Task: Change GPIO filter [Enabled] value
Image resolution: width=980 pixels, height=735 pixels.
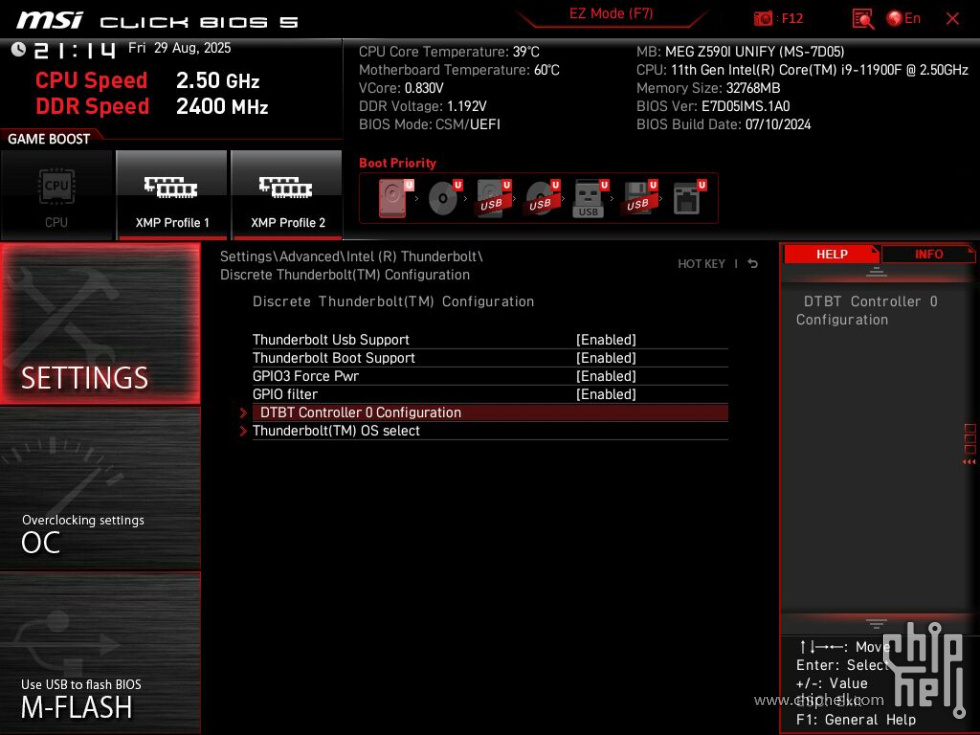Action: pyautogui.click(x=606, y=394)
